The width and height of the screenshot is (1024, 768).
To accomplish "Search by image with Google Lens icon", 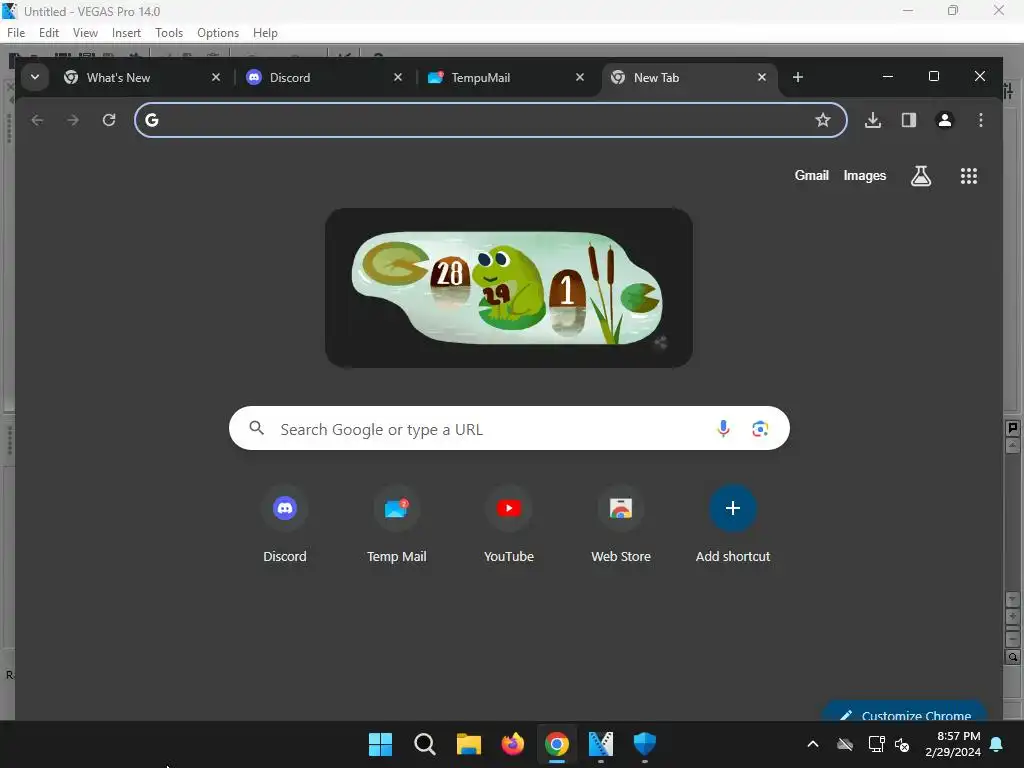I will tap(760, 429).
